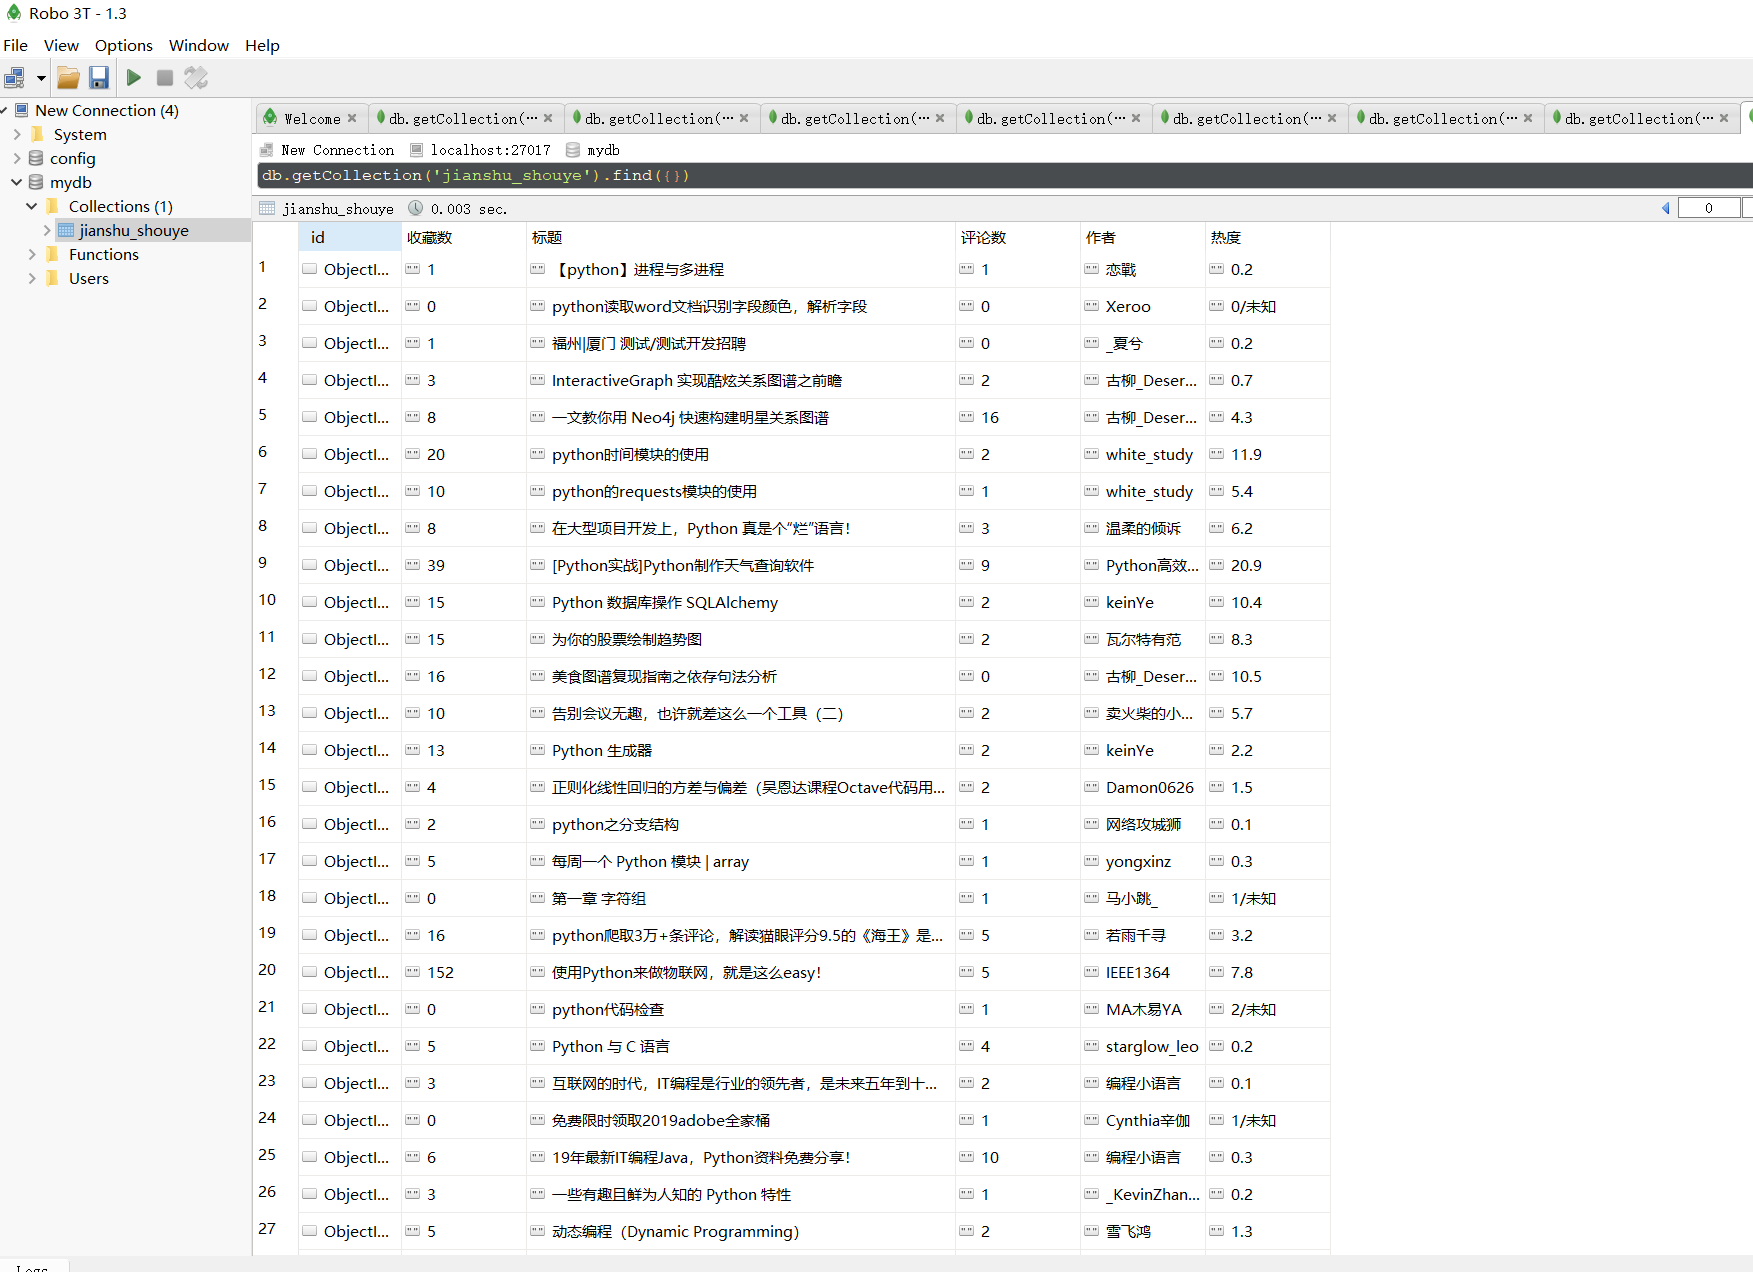Collapse the Collections (1) folder

pyautogui.click(x=32, y=206)
